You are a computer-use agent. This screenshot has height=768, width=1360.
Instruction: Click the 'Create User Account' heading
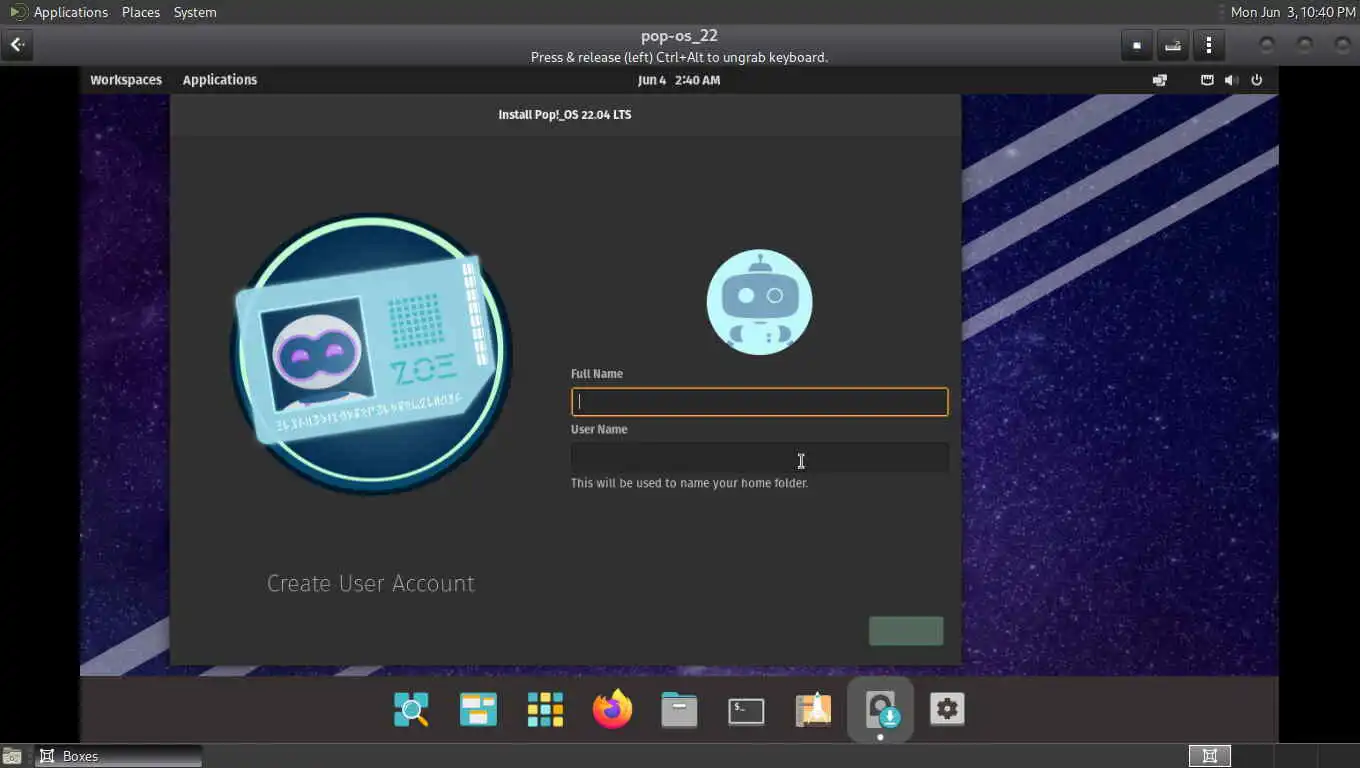(x=371, y=584)
